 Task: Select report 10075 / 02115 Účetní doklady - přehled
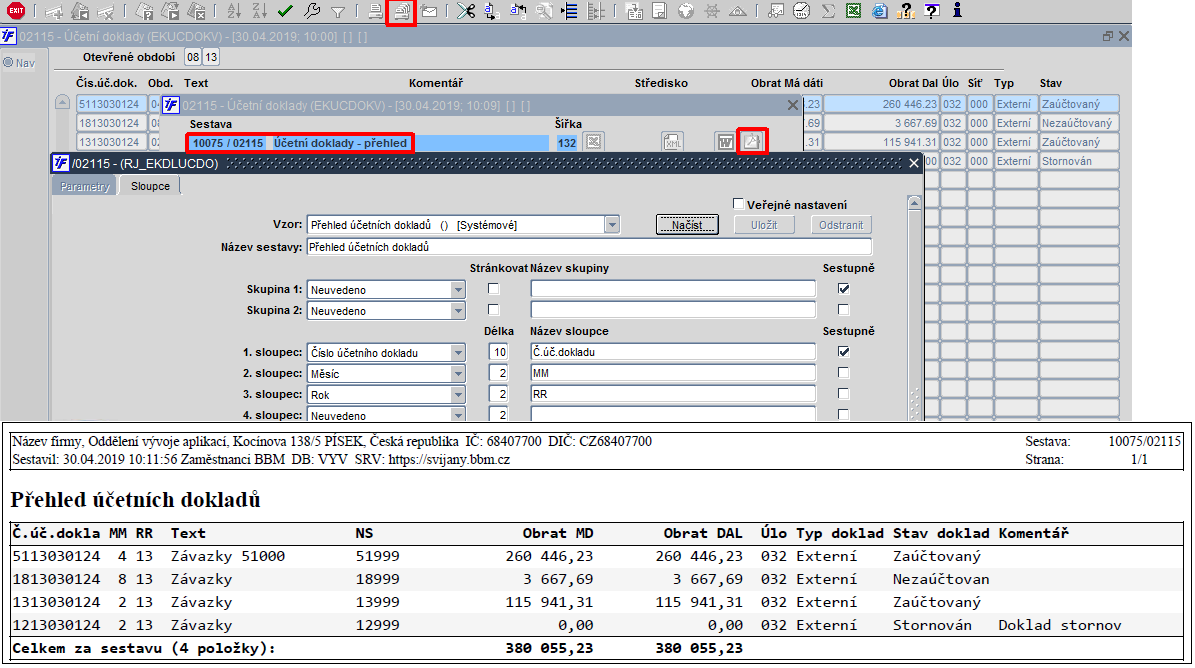(300, 142)
